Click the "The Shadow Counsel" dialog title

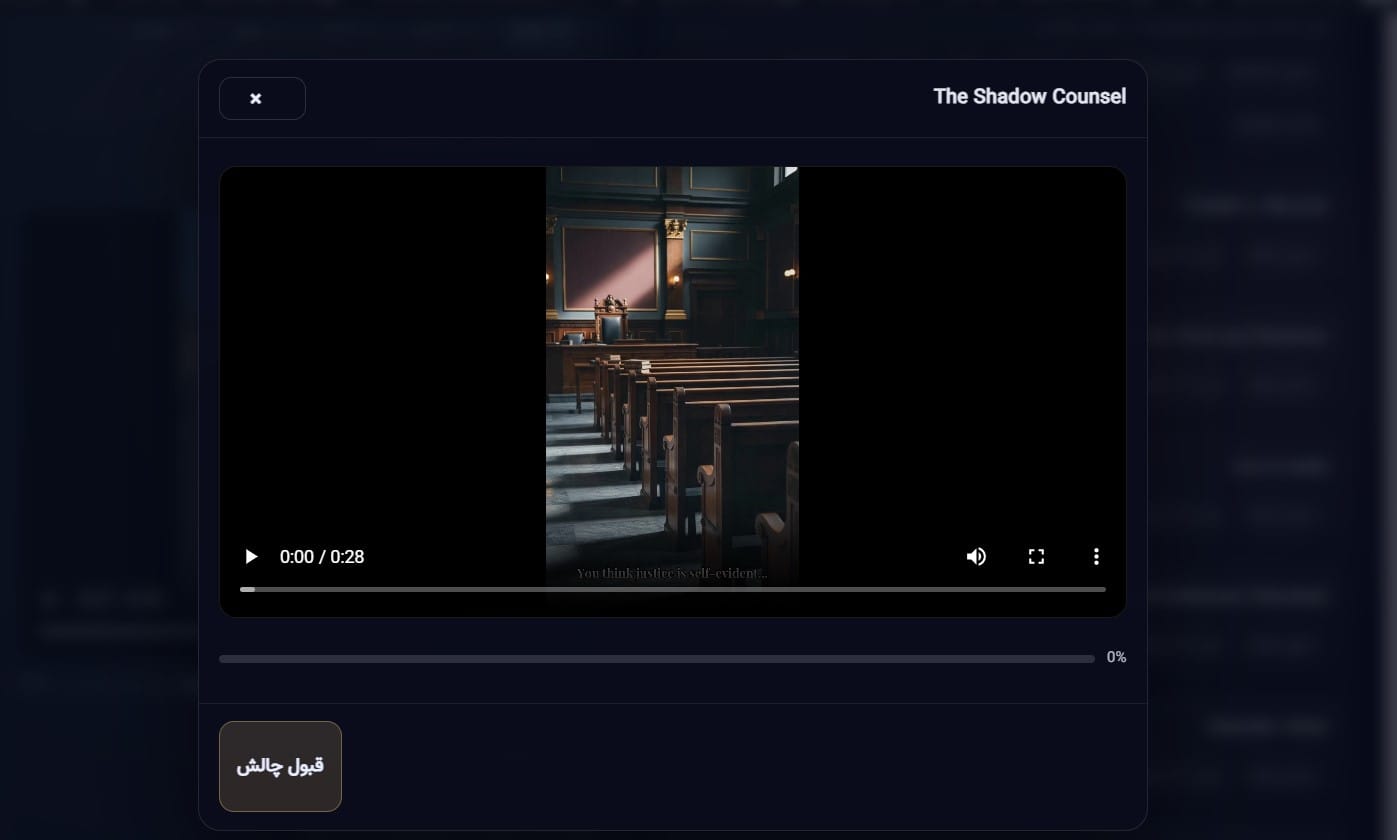point(1029,96)
